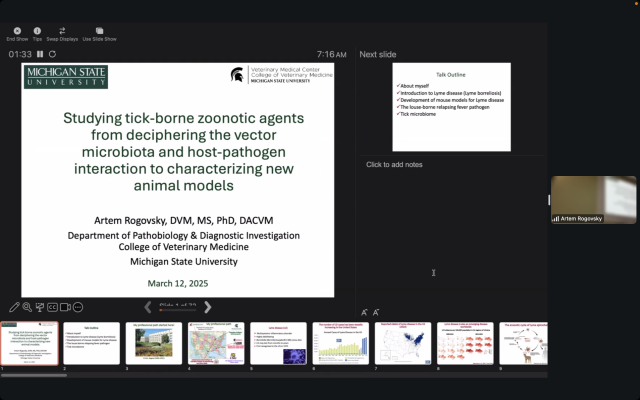Click the black screen presenter icon

pos(40,307)
